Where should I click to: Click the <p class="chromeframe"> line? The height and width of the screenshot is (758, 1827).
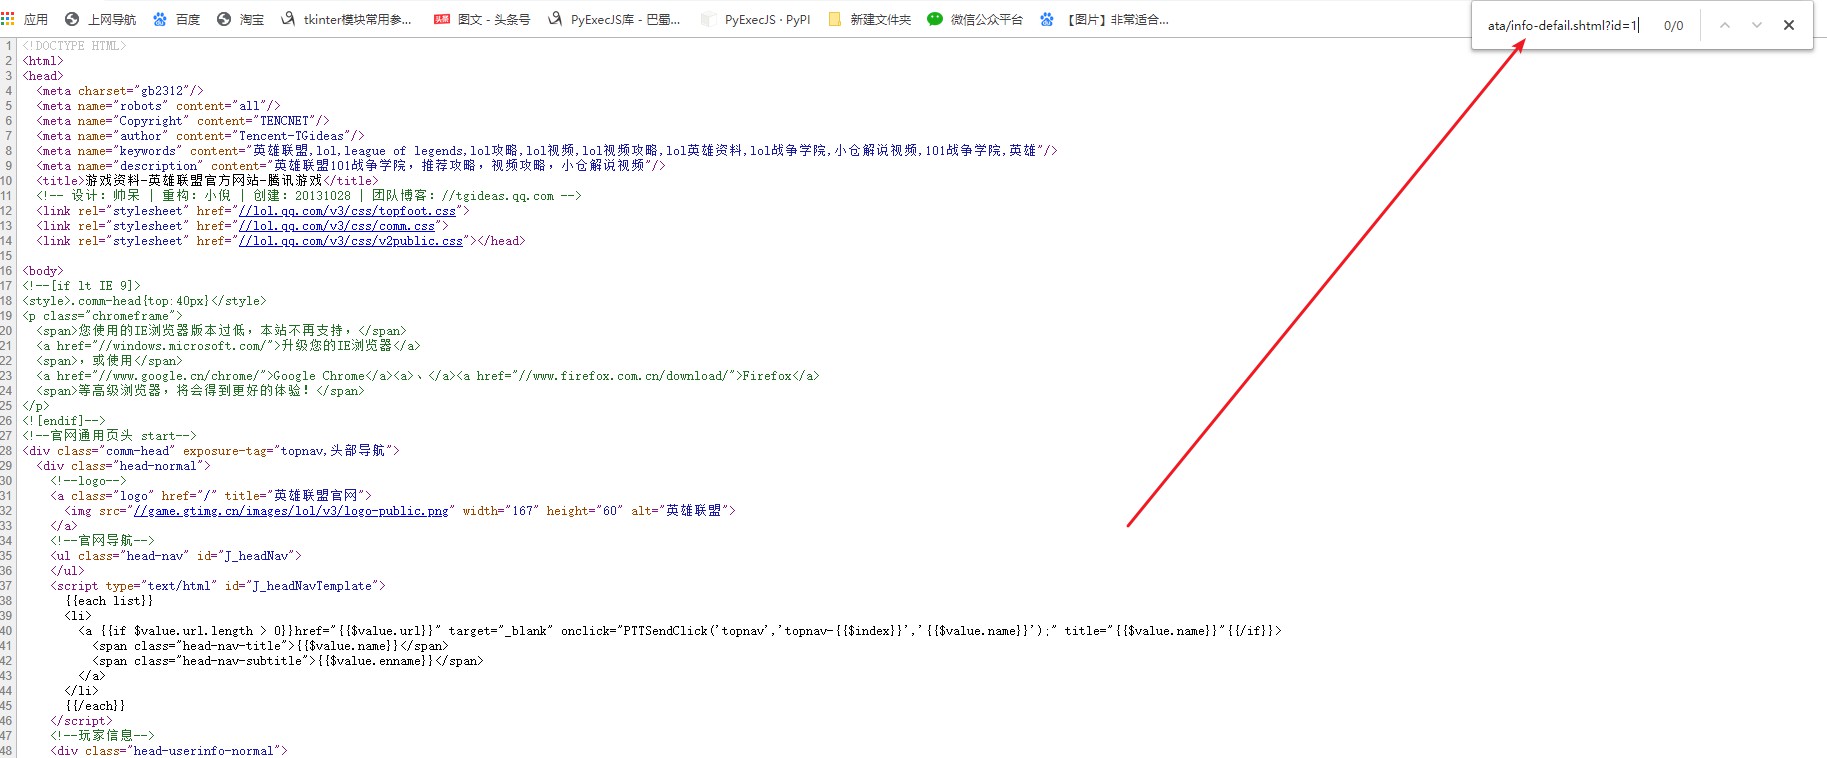103,316
